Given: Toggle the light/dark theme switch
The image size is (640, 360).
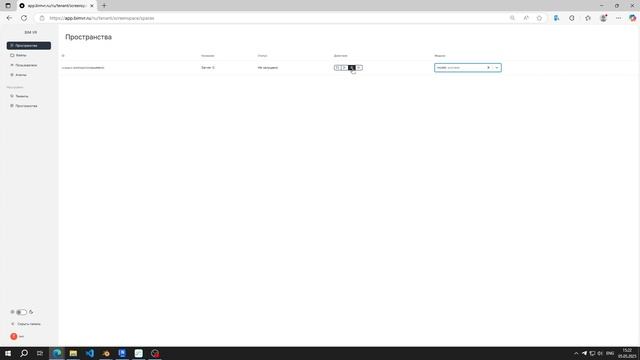Looking at the screenshot, I should 21,312.
